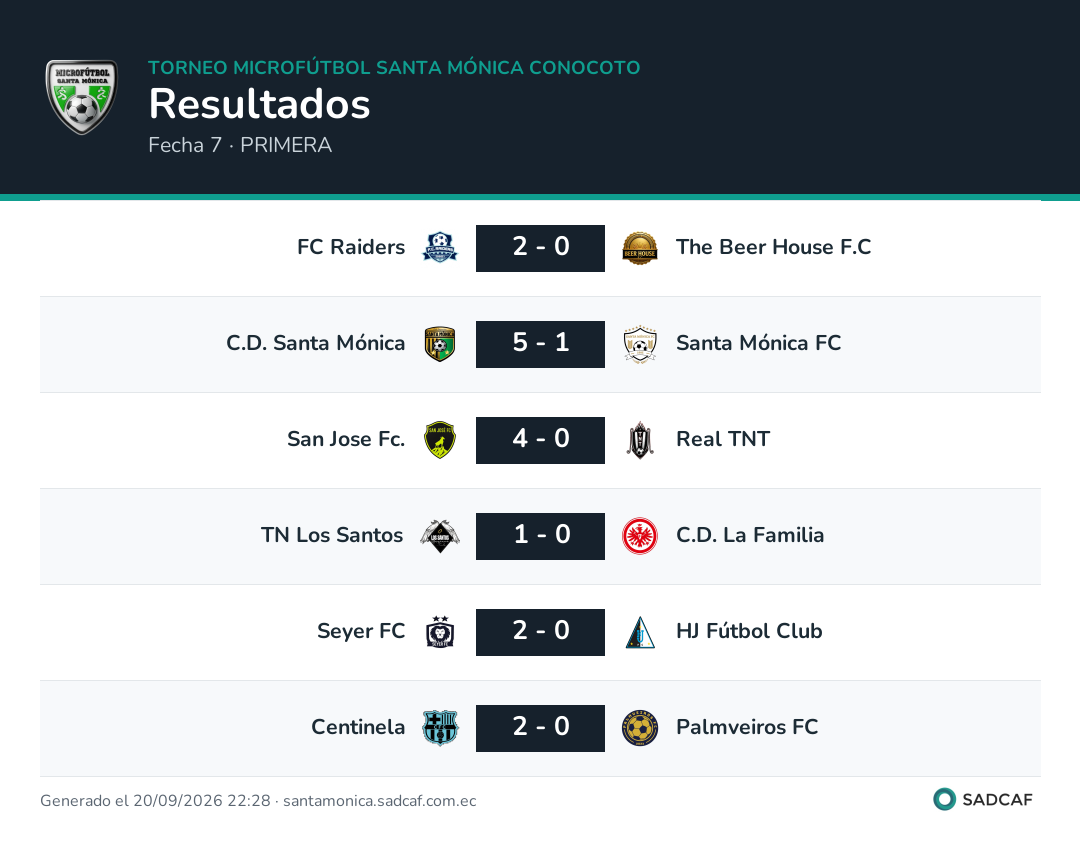Click the 4 - 0 score box
This screenshot has width=1080, height=852.
pos(540,440)
